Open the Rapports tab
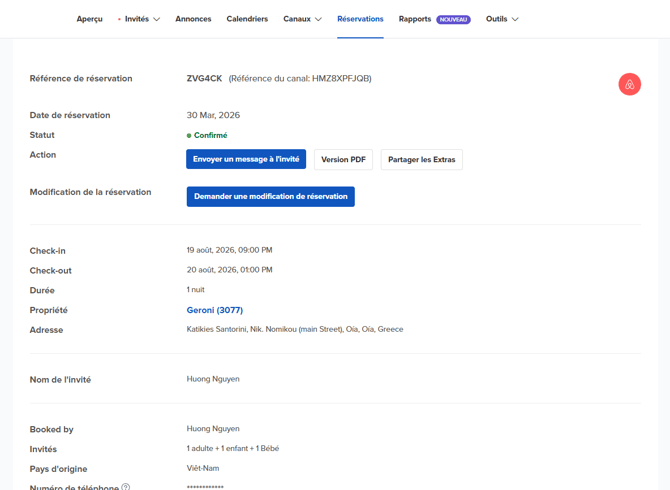This screenshot has height=490, width=670. [415, 19]
